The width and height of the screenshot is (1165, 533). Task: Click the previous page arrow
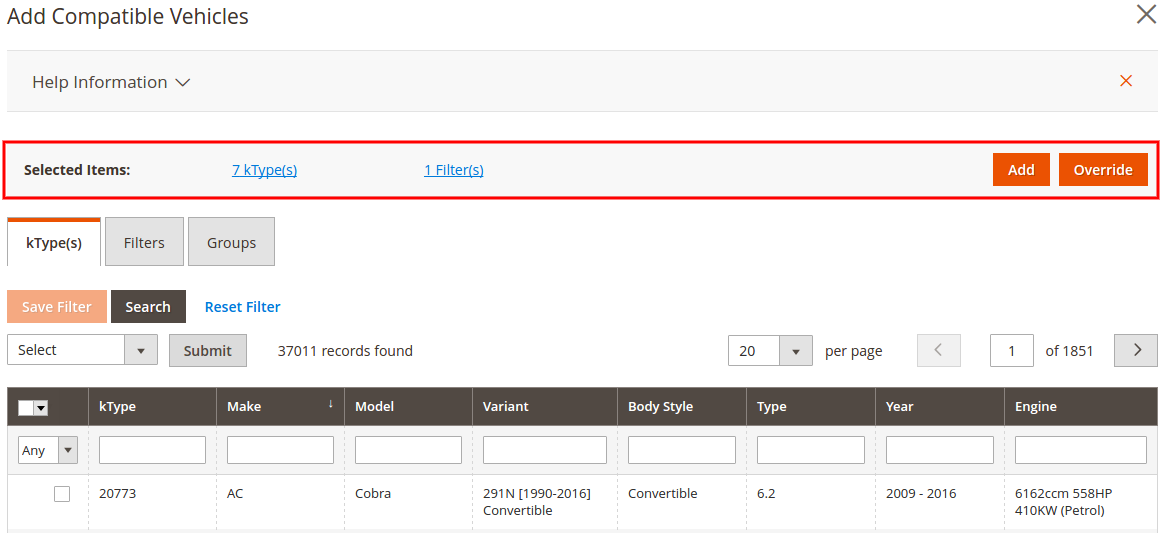(938, 351)
